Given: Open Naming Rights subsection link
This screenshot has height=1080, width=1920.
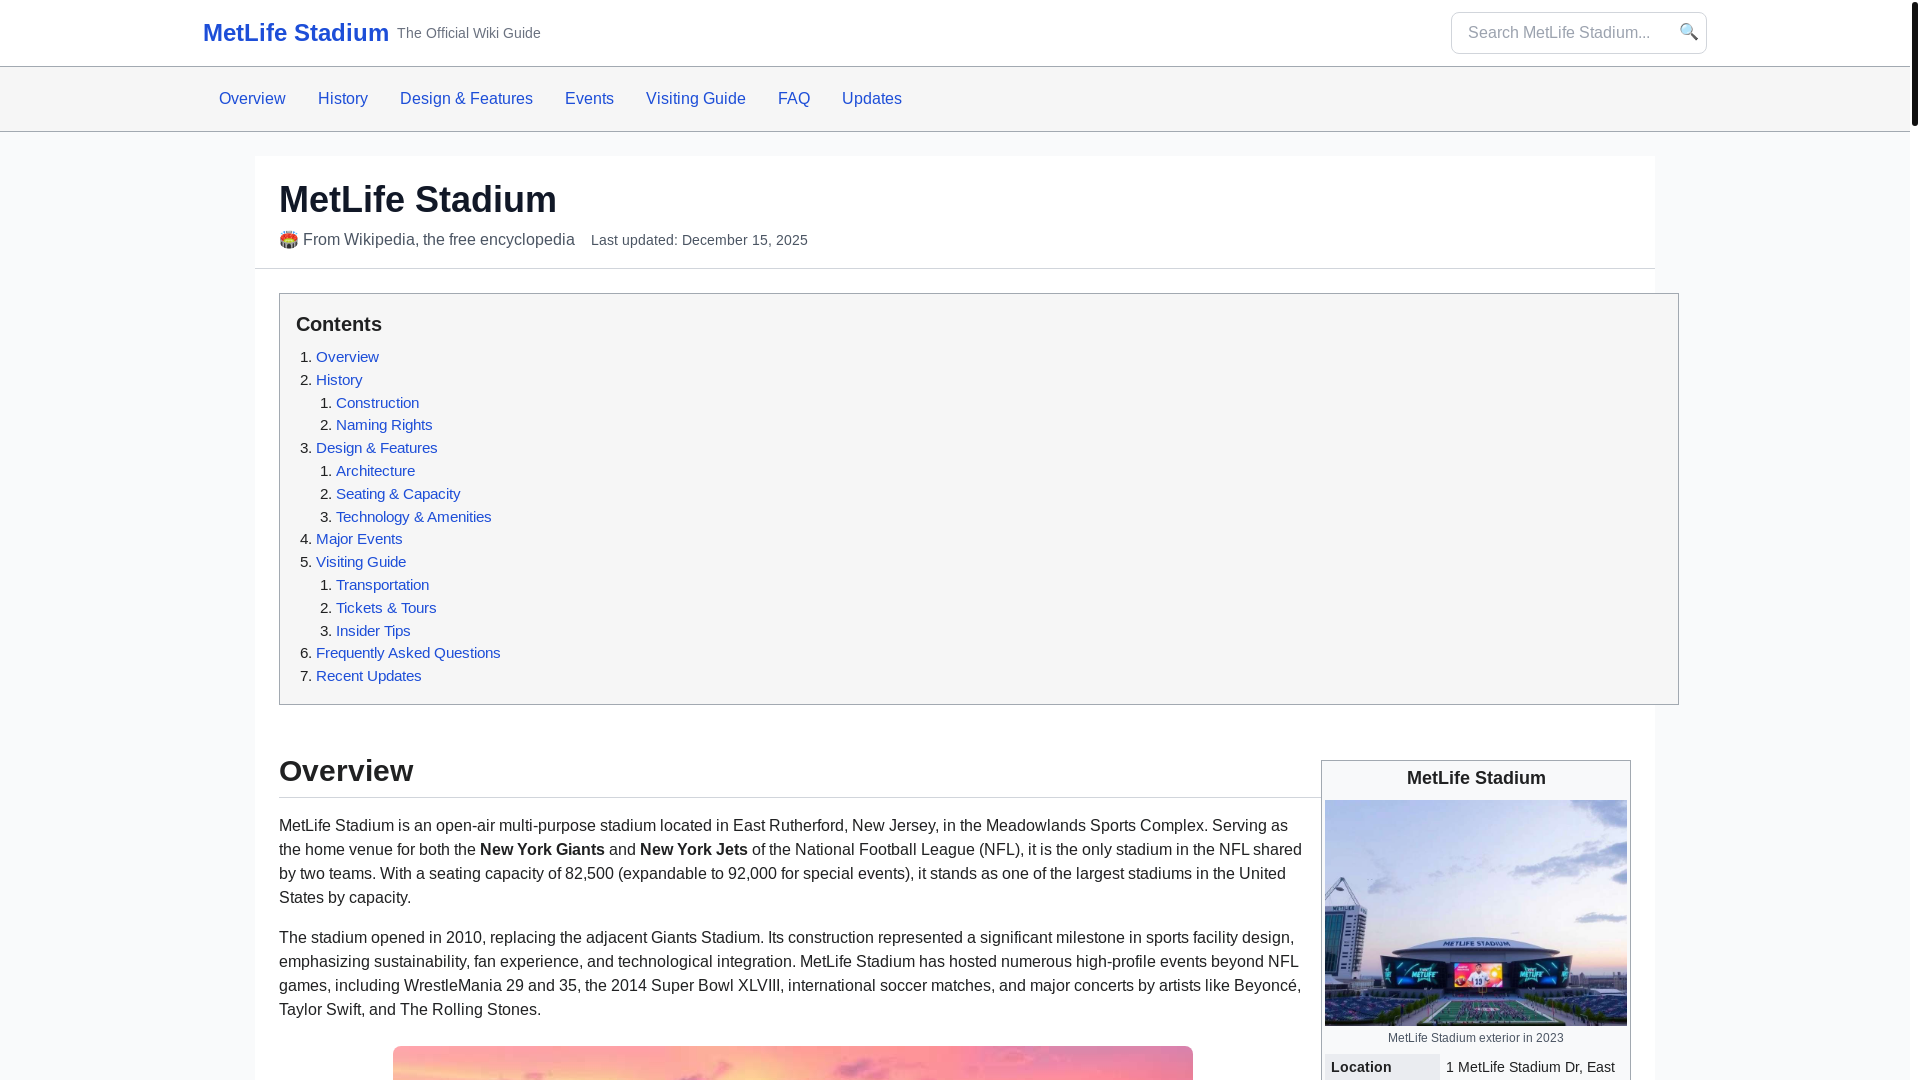Looking at the screenshot, I should 384,425.
